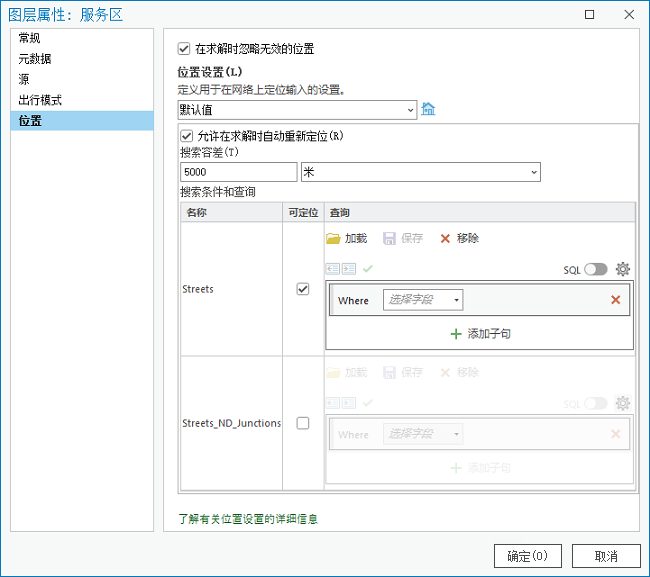The height and width of the screenshot is (577, 650).
Task: Click the outdent clause icon for Streets
Action: coord(333,269)
